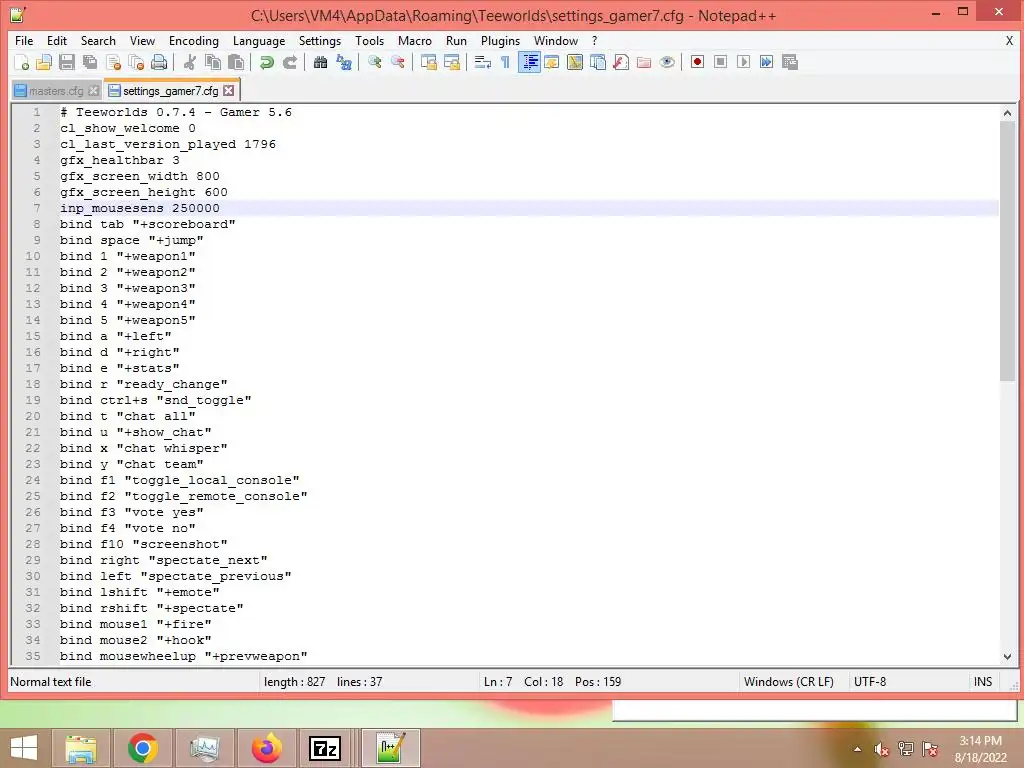Open 7-Zip from the taskbar
Image resolution: width=1024 pixels, height=768 pixels.
325,748
